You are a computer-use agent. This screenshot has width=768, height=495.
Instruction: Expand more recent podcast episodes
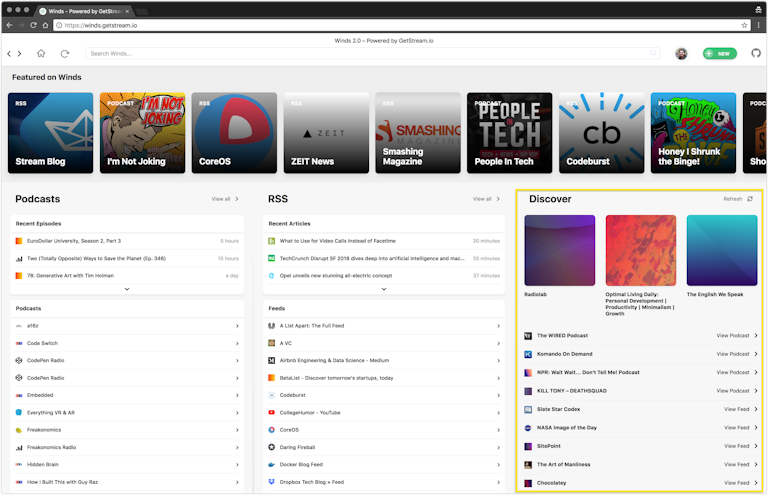(x=127, y=289)
